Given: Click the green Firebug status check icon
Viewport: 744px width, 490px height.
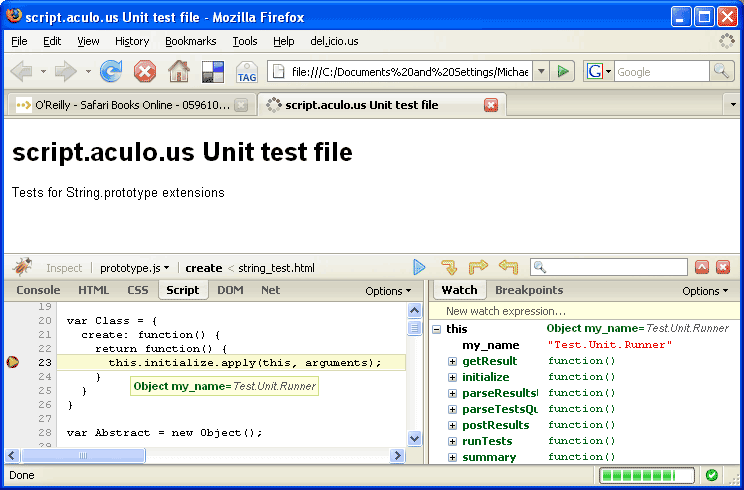Looking at the screenshot, I should 711,475.
